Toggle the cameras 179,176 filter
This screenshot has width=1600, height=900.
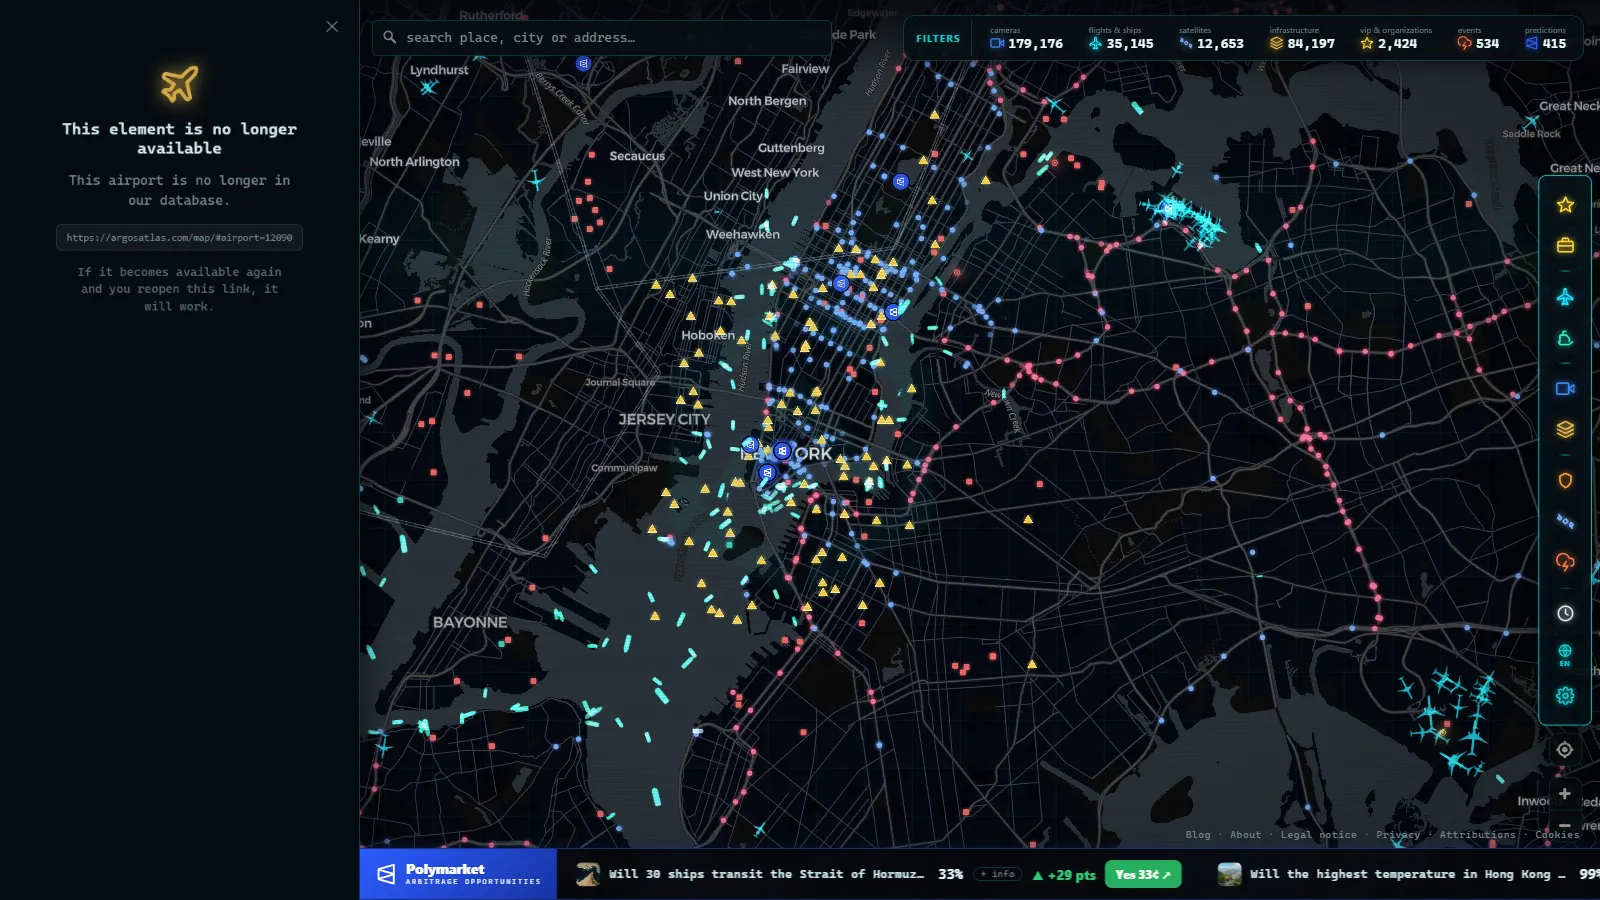1026,39
